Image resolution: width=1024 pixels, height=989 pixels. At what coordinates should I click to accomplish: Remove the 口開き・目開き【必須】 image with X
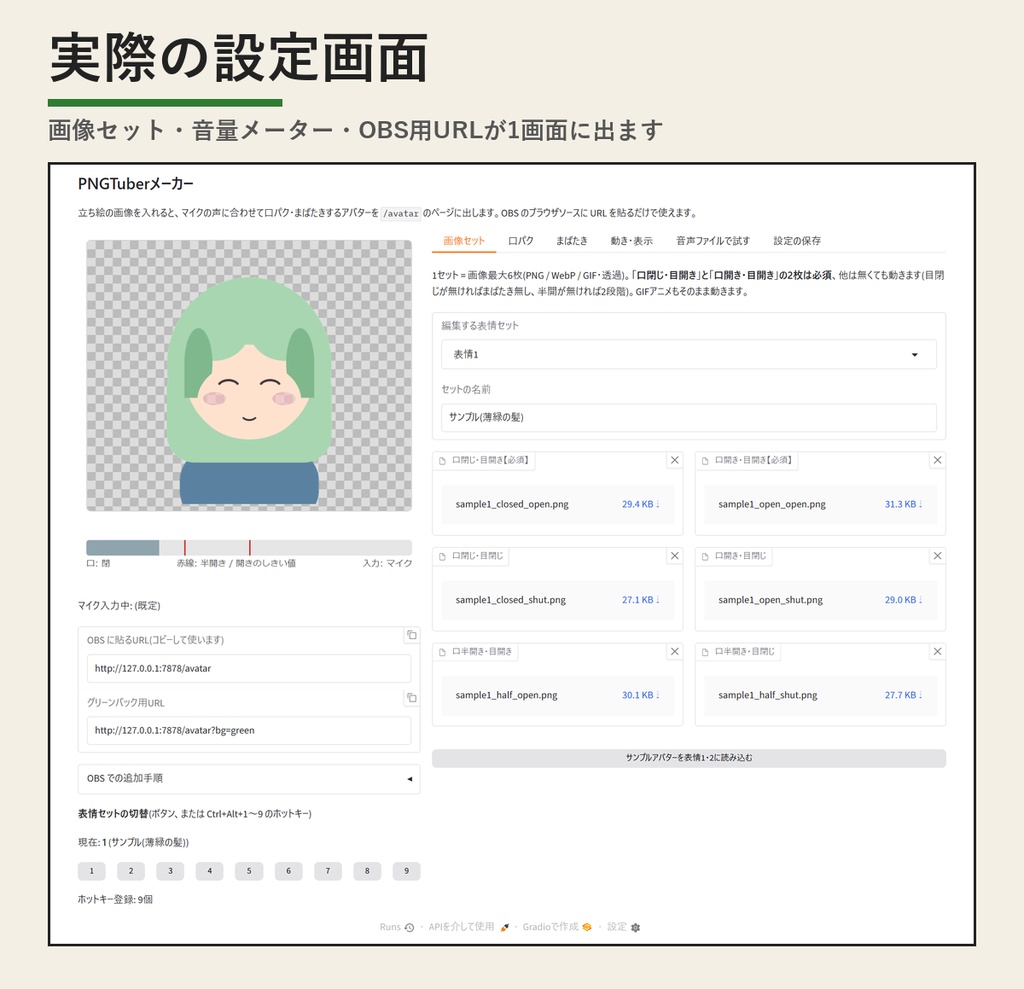pyautogui.click(x=937, y=460)
